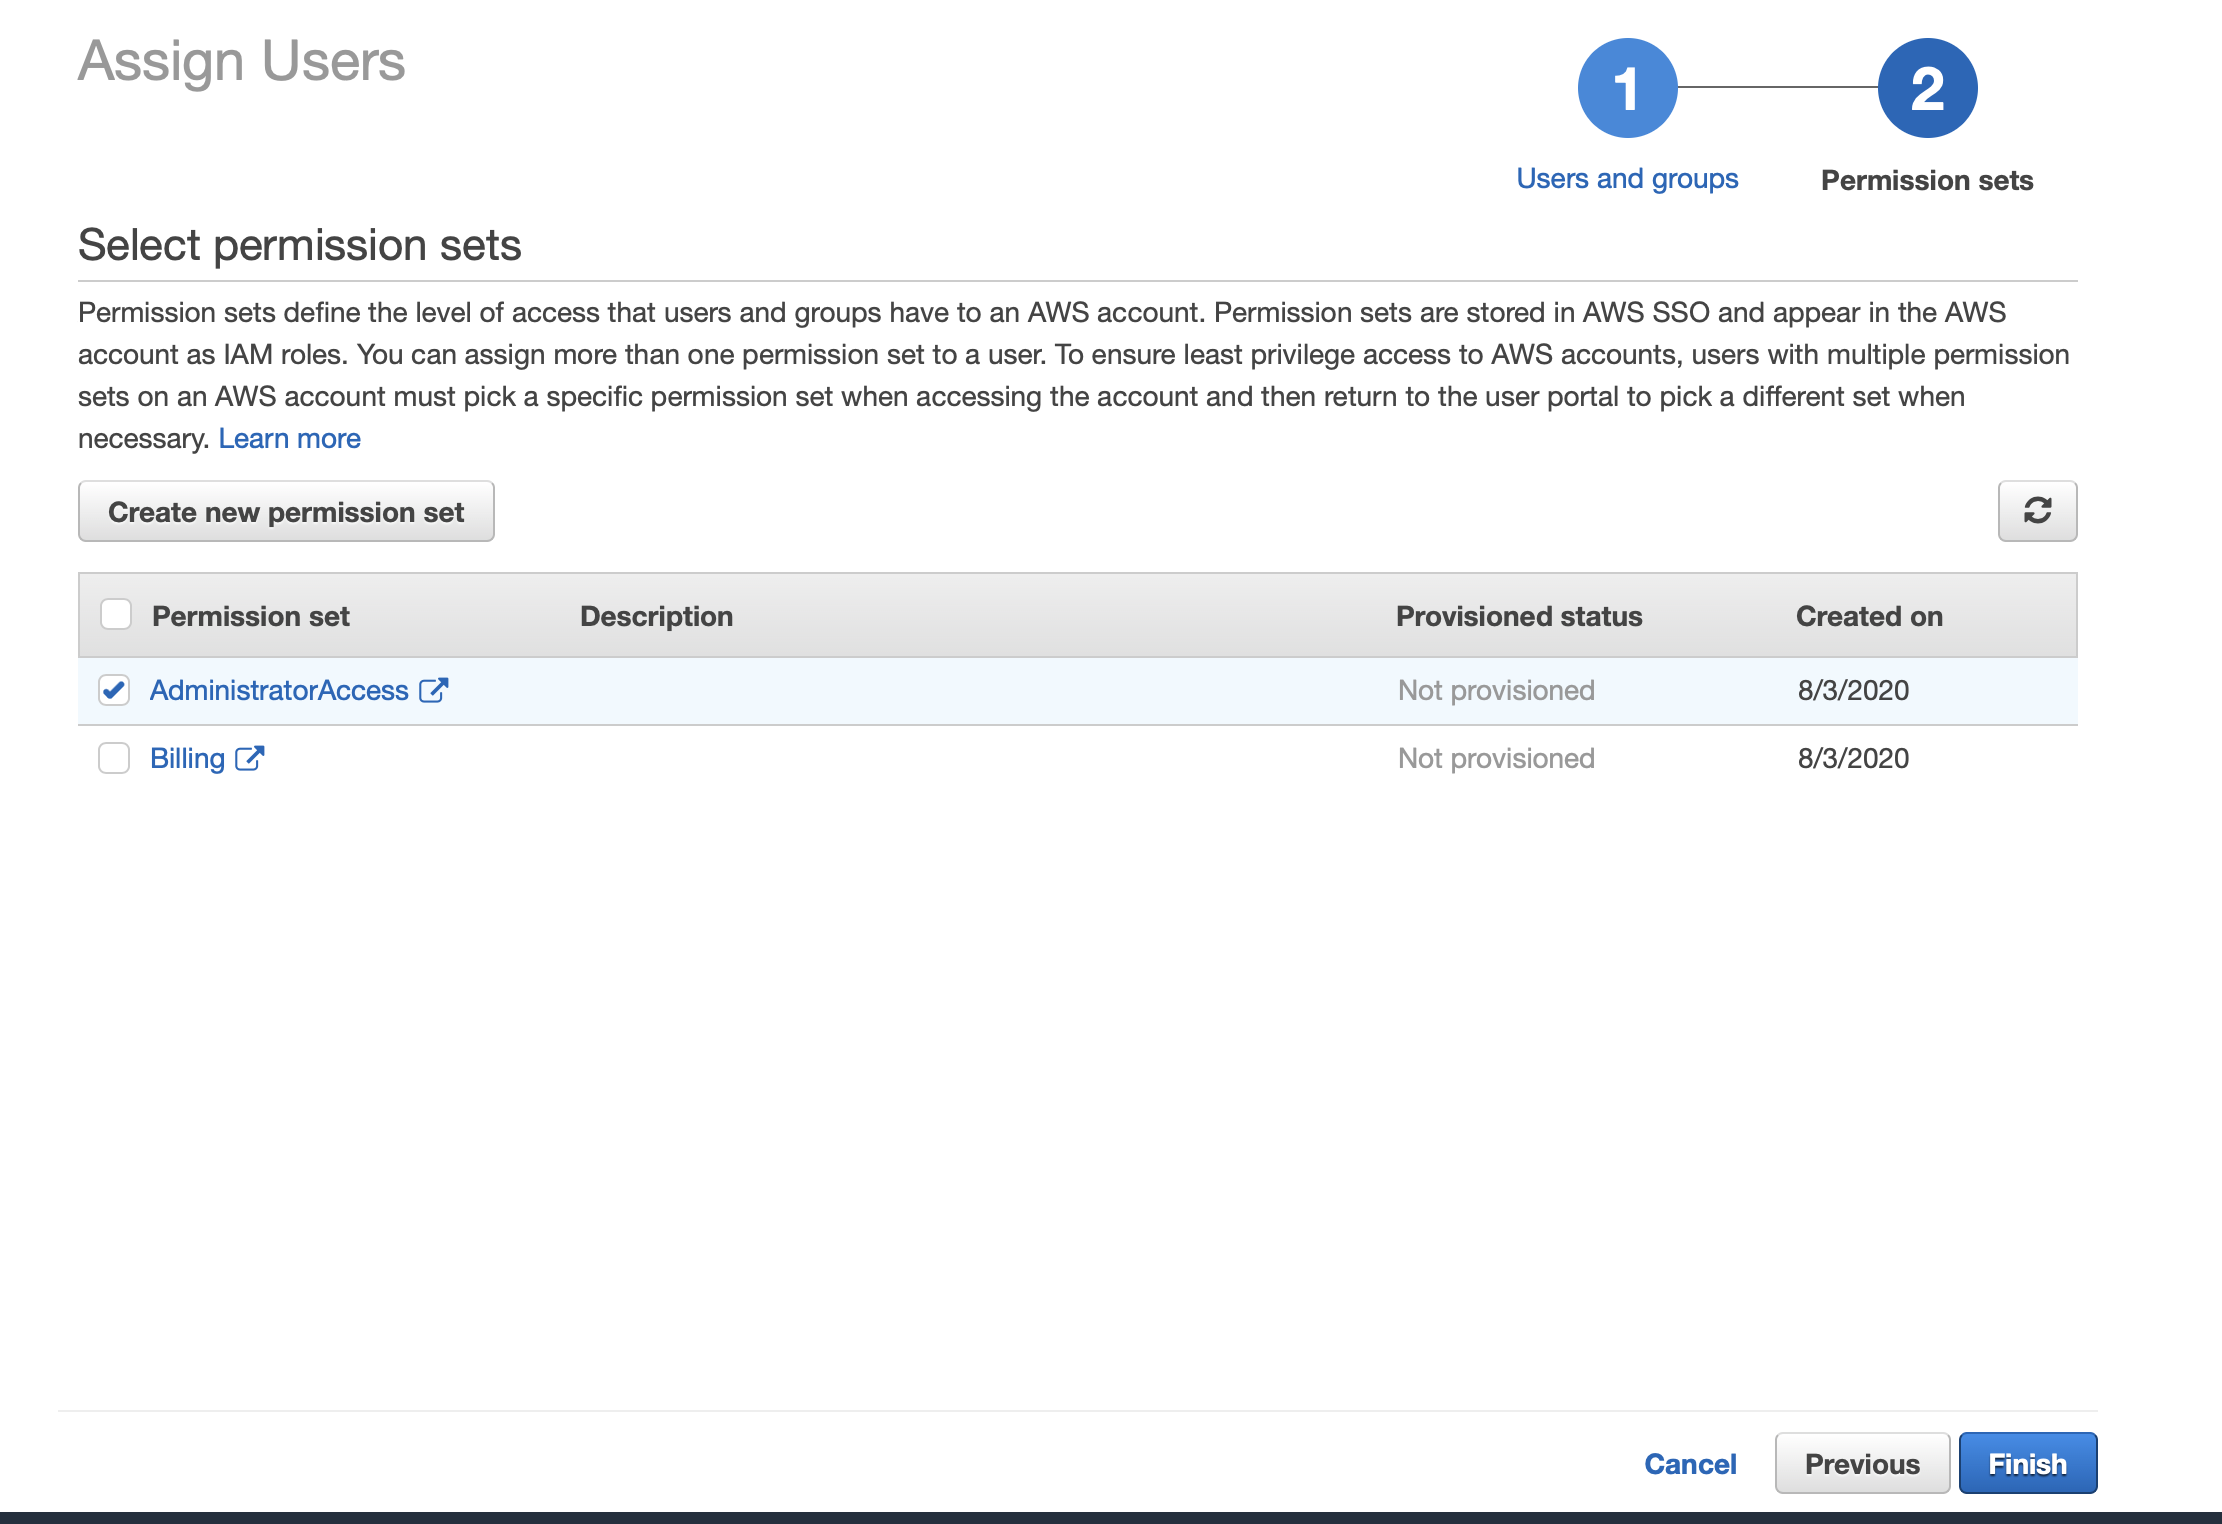Click Billing created date 8/3/2020

1853,758
